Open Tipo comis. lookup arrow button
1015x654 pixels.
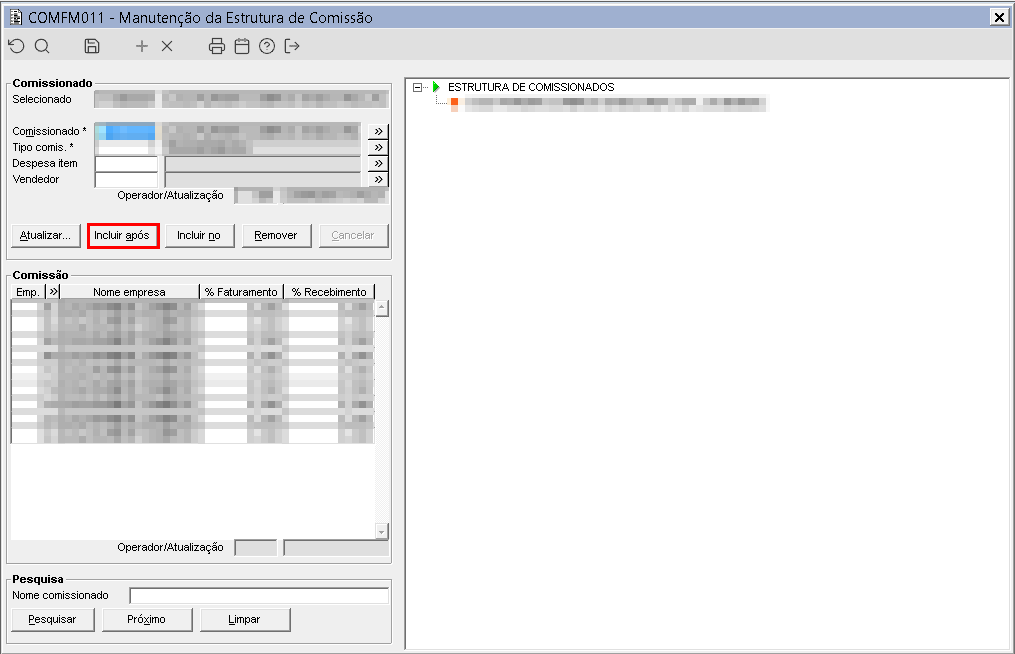click(x=378, y=148)
